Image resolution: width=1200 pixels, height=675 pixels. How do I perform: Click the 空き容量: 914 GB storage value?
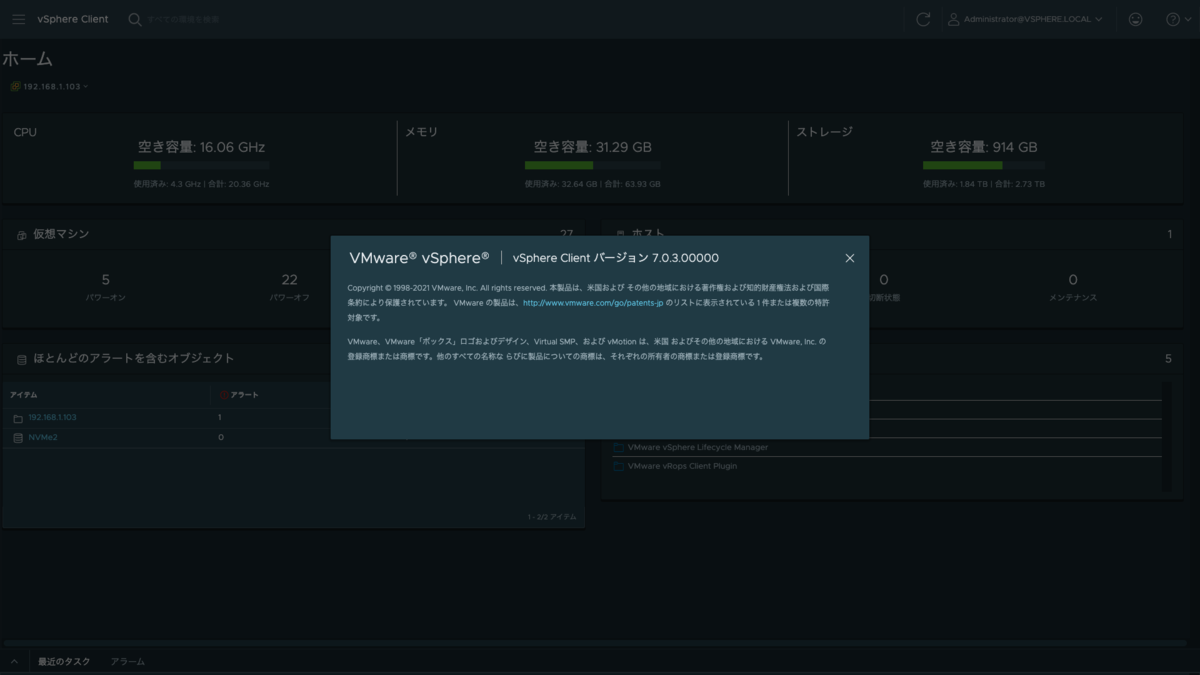click(x=984, y=147)
